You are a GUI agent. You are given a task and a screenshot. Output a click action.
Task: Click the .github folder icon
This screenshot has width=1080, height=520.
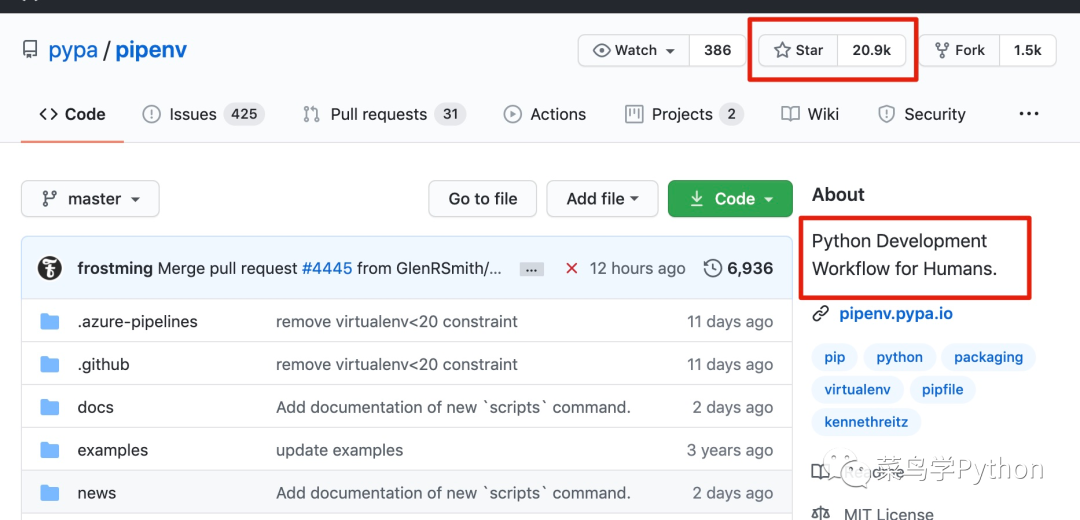pyautogui.click(x=50, y=364)
